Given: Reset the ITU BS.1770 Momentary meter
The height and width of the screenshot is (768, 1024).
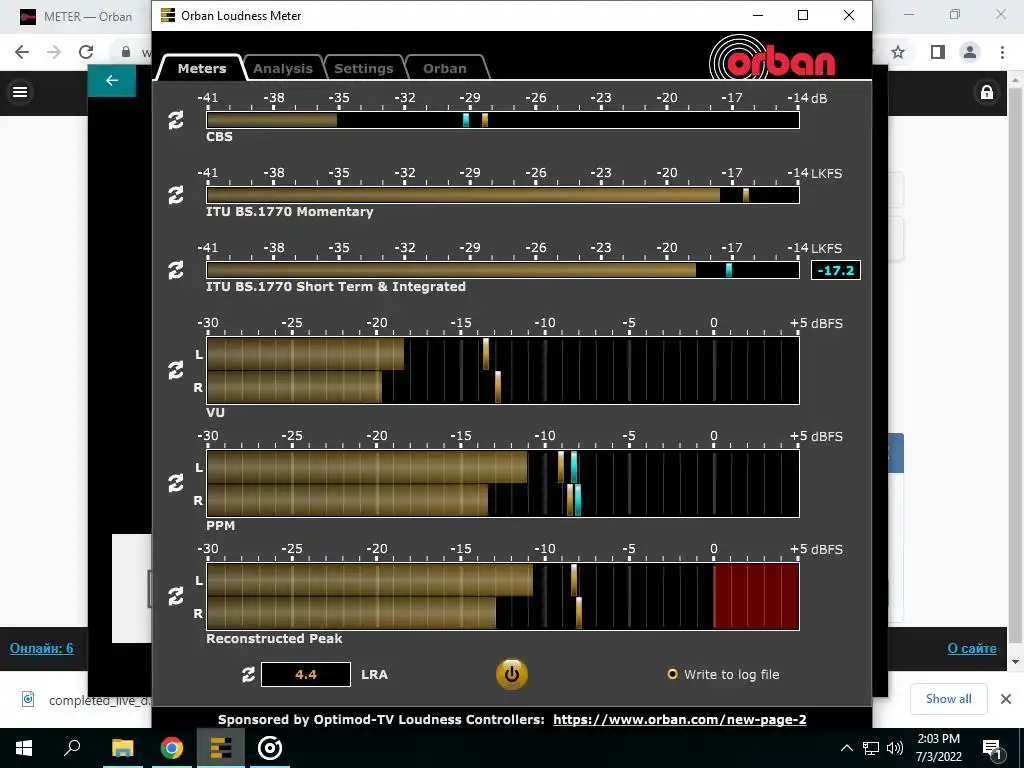Looking at the screenshot, I should click(x=176, y=195).
